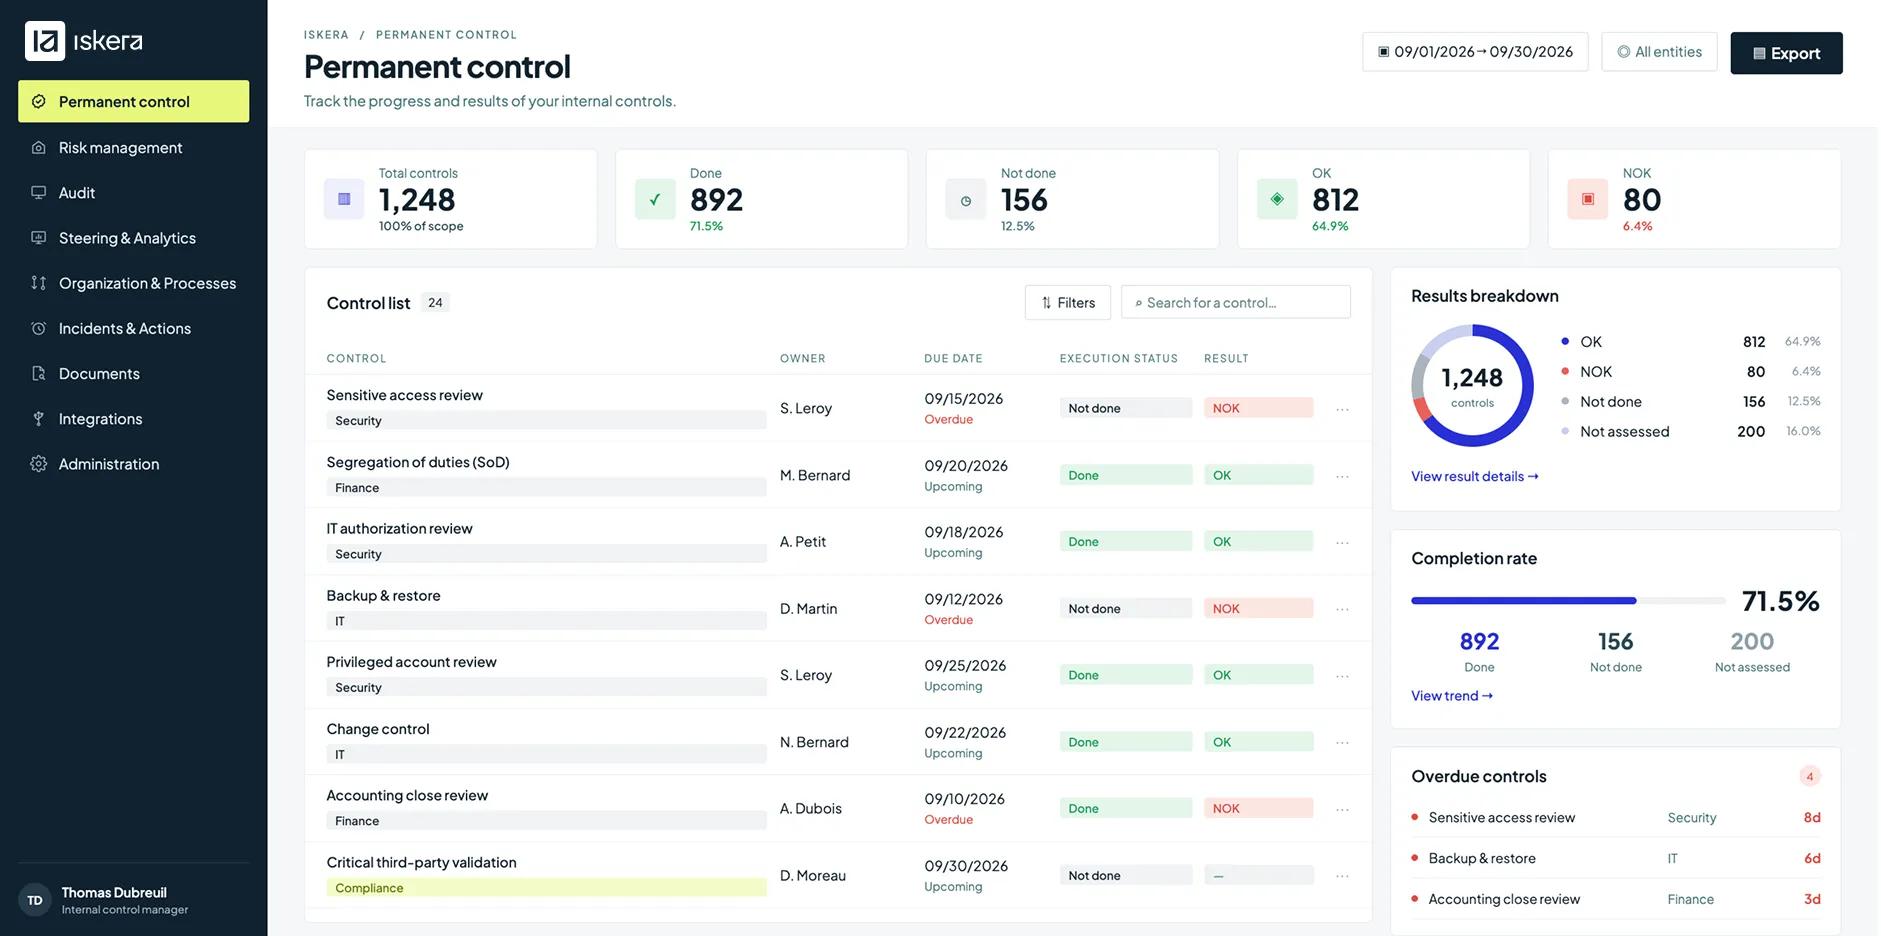This screenshot has height=936, width=1881.
Task: Click the Export button
Action: [1786, 53]
